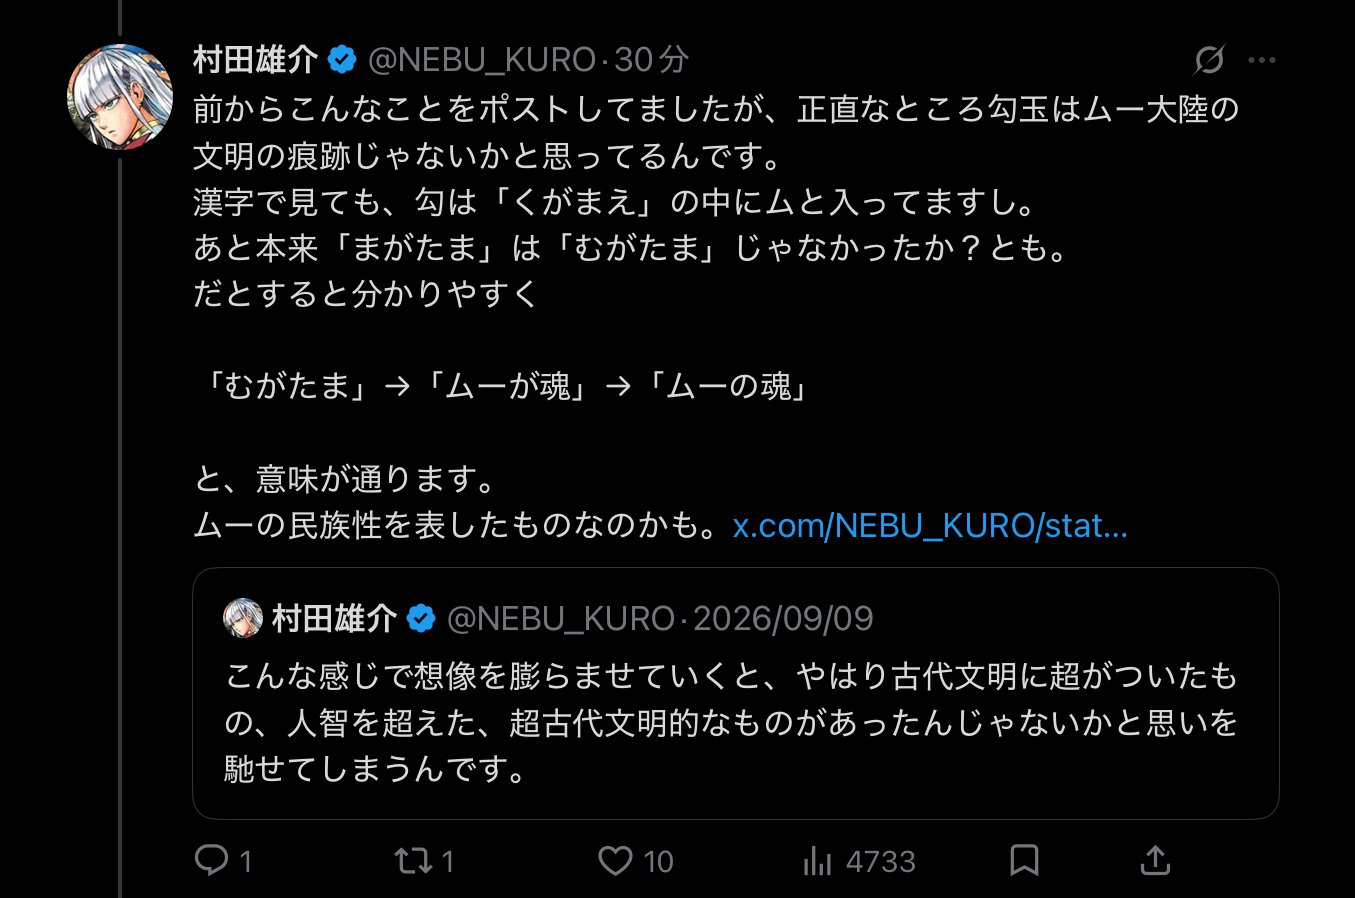Click small avatar in quoted post
Viewport: 1355px width, 898px height.
pyautogui.click(x=243, y=618)
